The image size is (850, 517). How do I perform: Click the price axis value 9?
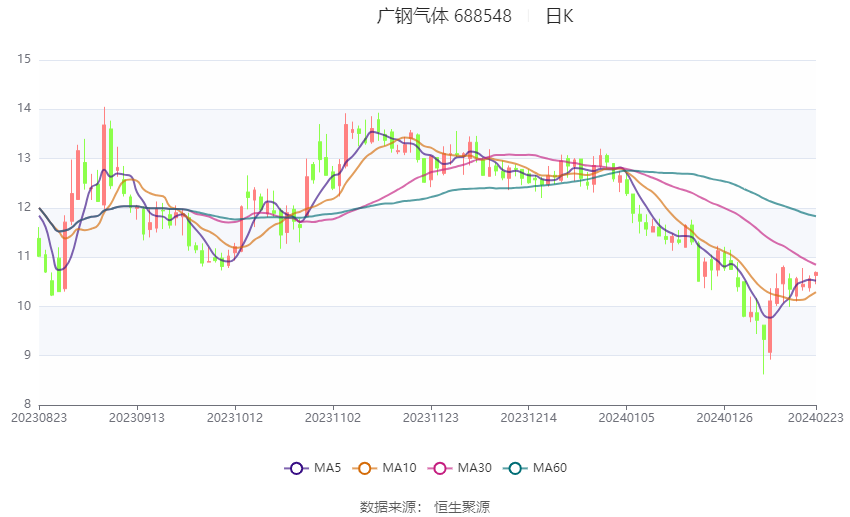point(28,355)
